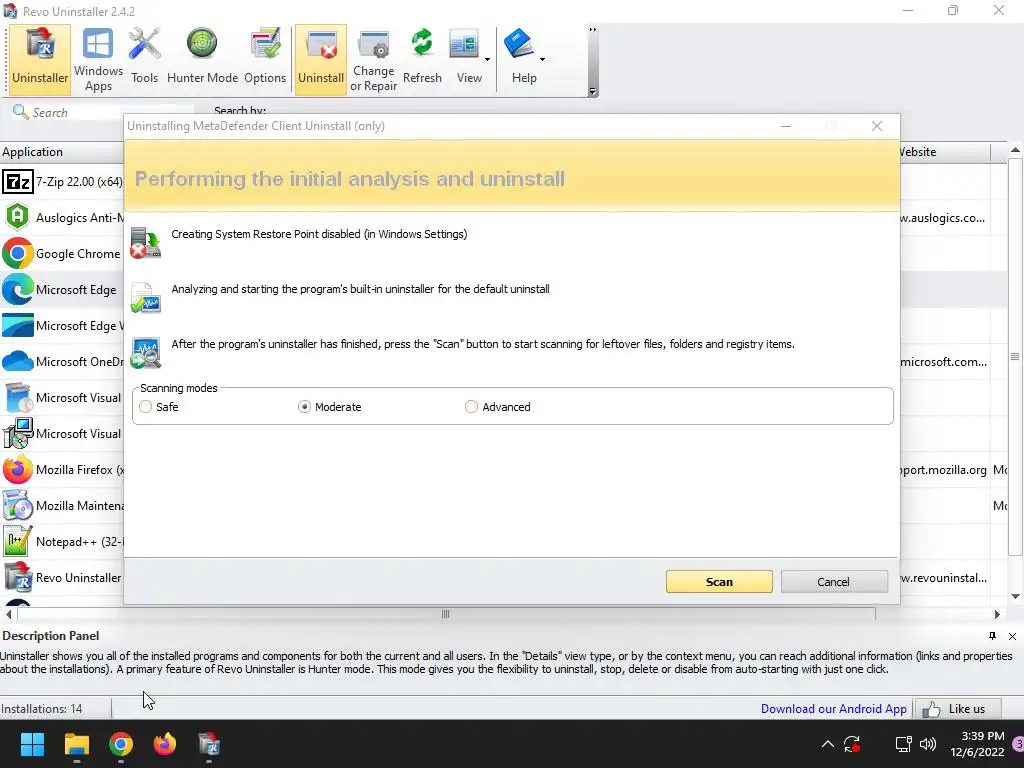Minimize the uninstall dialog window
This screenshot has height=768, width=1024.
(x=786, y=126)
